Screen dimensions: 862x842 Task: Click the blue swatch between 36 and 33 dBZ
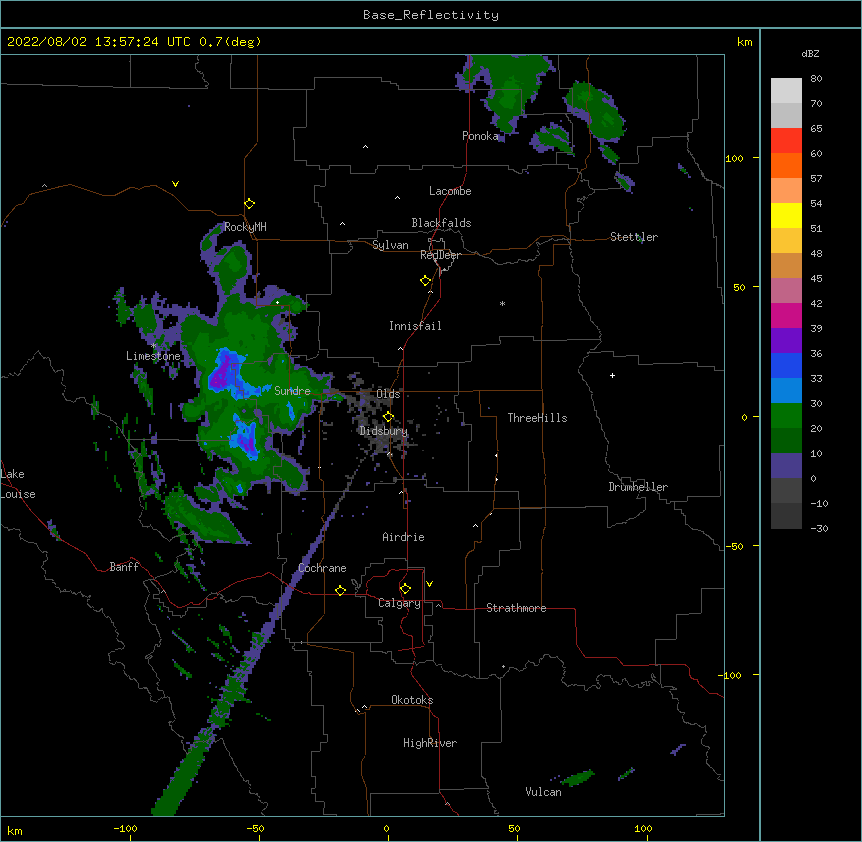pos(786,365)
